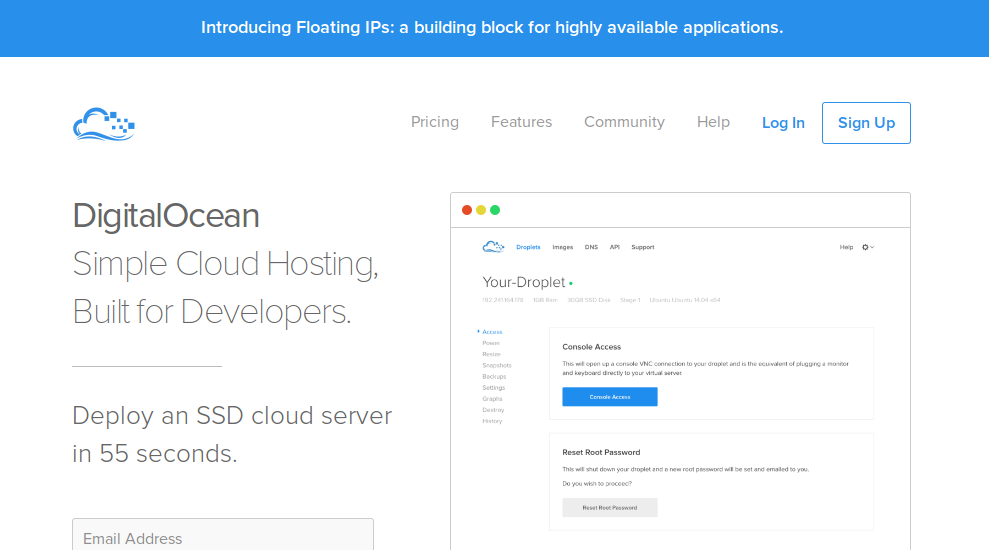Image resolution: width=989 pixels, height=550 pixels.
Task: Open the Floating IPs announcement banner
Action: coord(492,28)
